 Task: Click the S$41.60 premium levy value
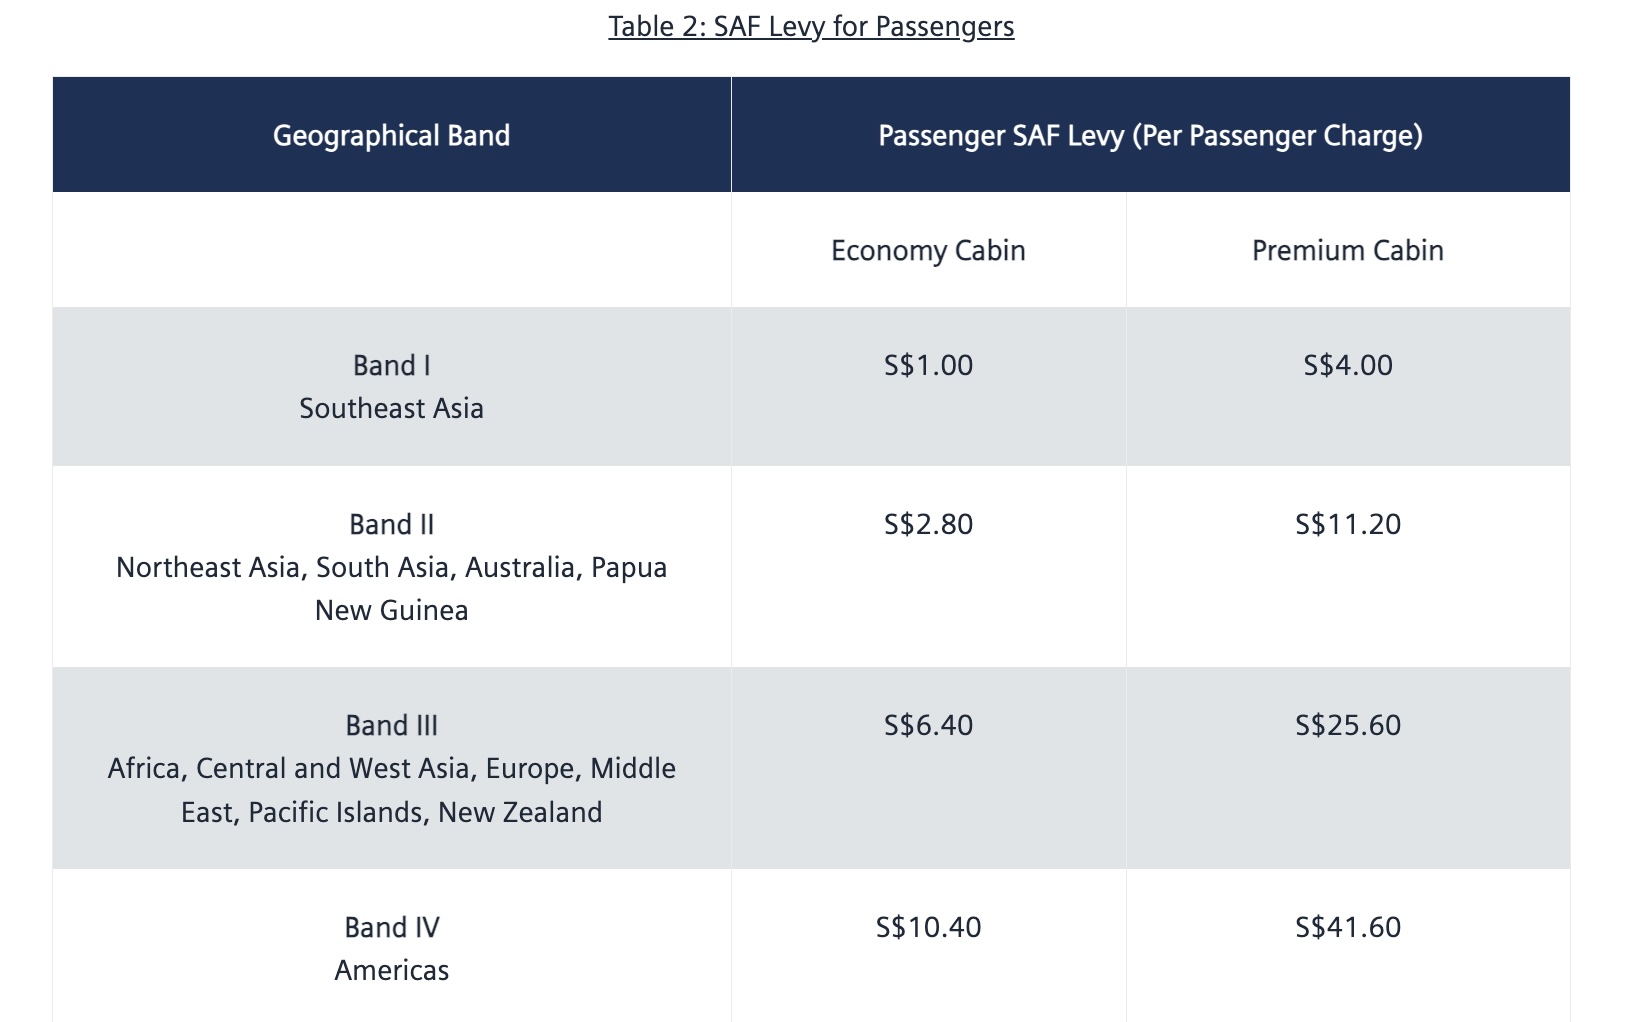coord(1348,927)
